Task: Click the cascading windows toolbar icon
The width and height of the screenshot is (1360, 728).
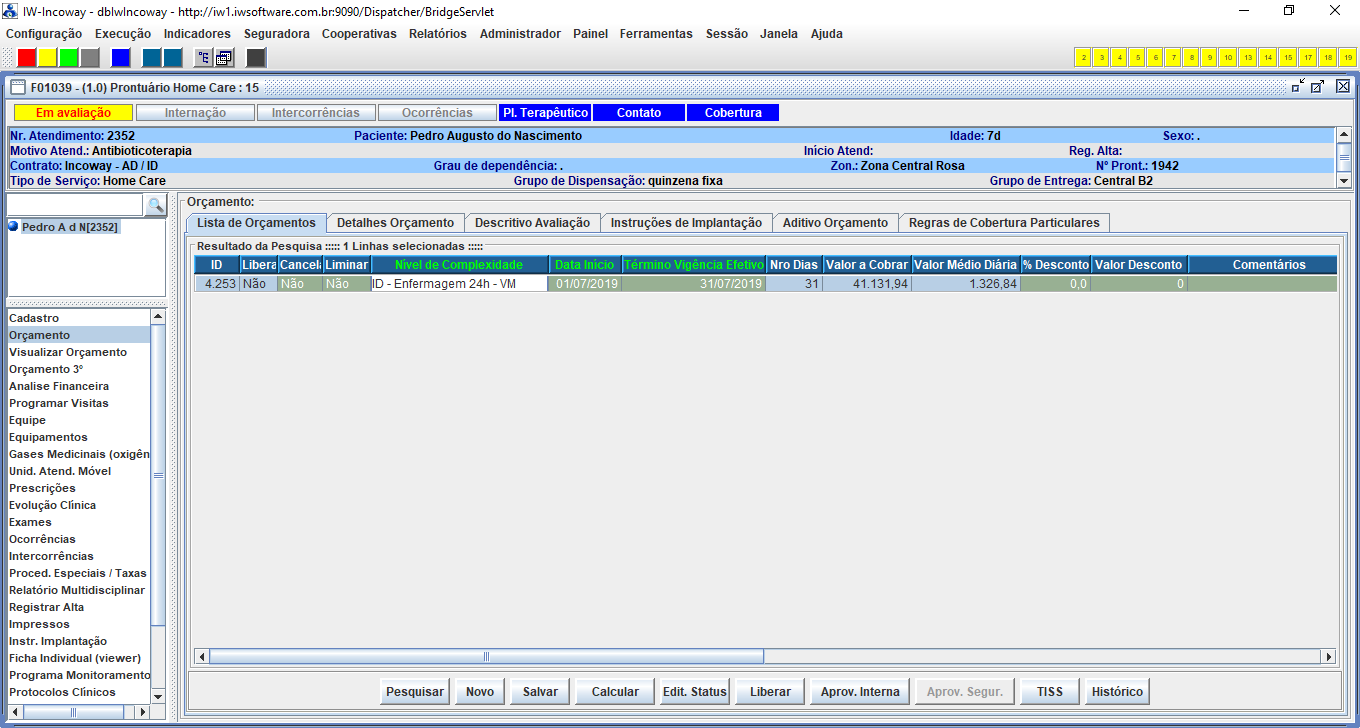Action: [224, 58]
